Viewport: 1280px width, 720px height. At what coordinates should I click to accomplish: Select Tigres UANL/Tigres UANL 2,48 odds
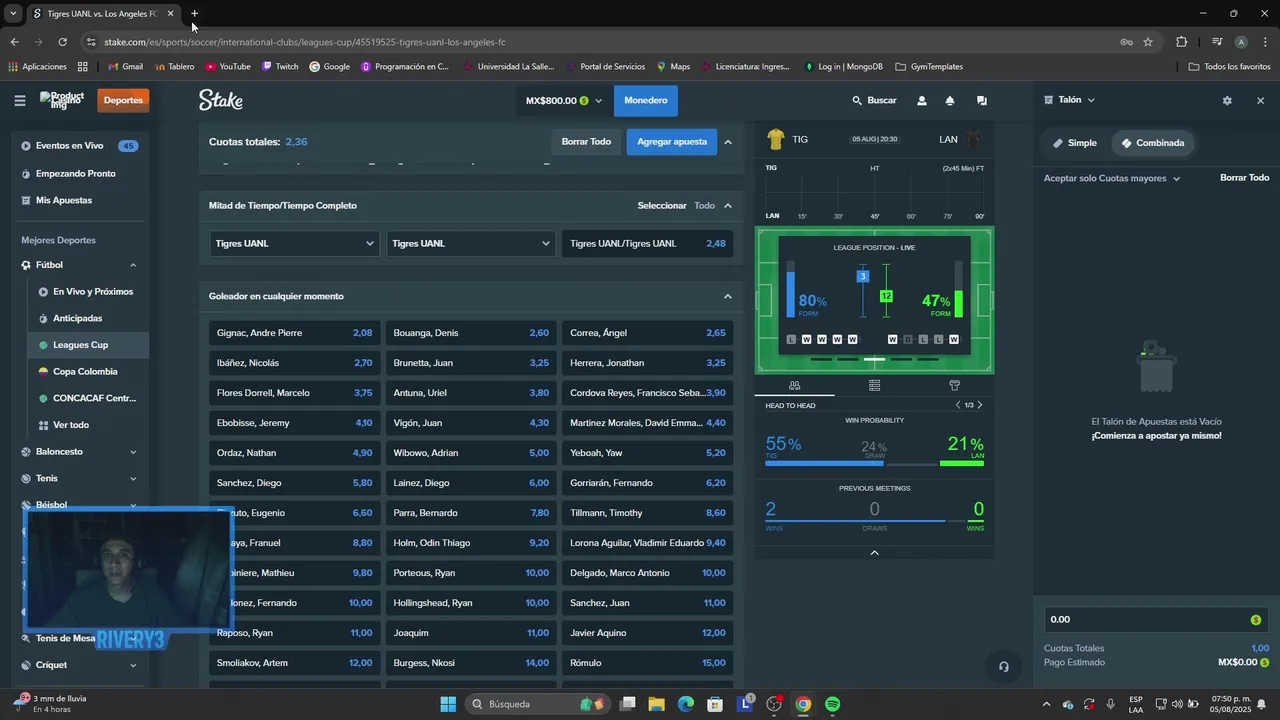pyautogui.click(x=647, y=243)
